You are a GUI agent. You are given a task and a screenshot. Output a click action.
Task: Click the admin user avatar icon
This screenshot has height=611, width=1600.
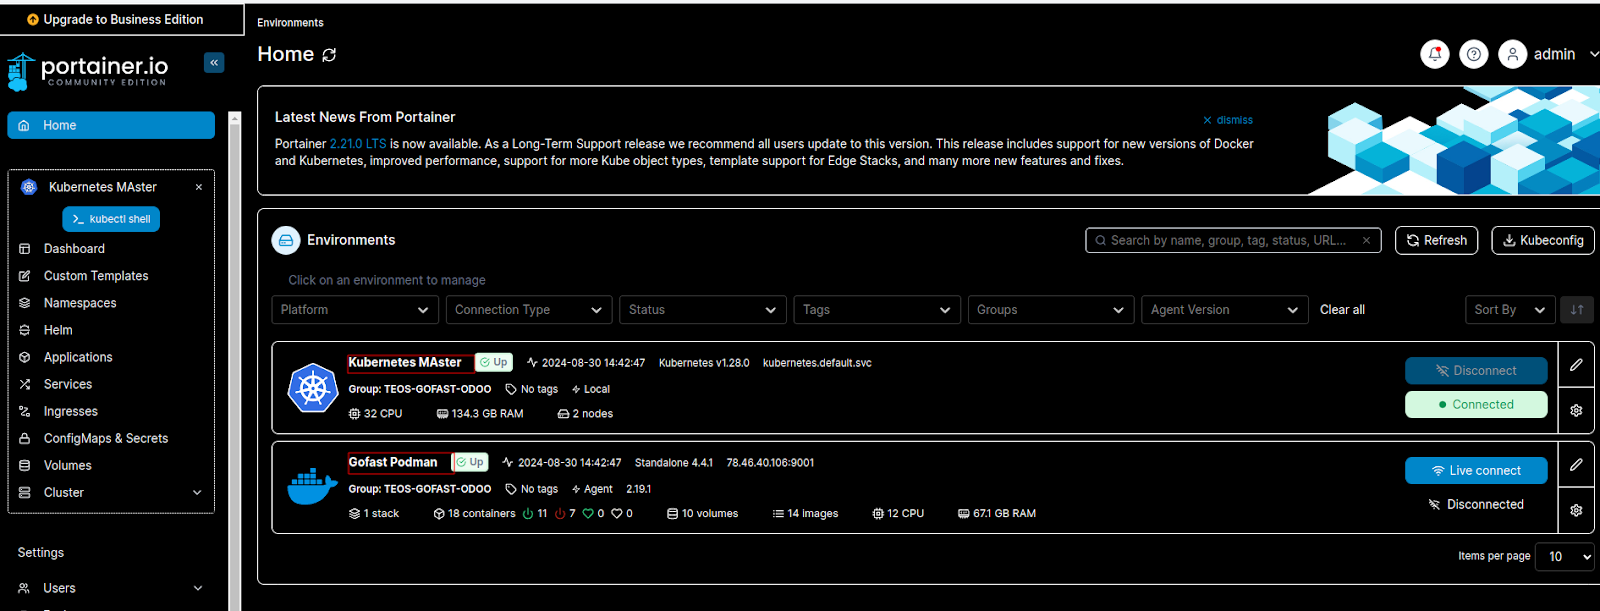[1513, 54]
